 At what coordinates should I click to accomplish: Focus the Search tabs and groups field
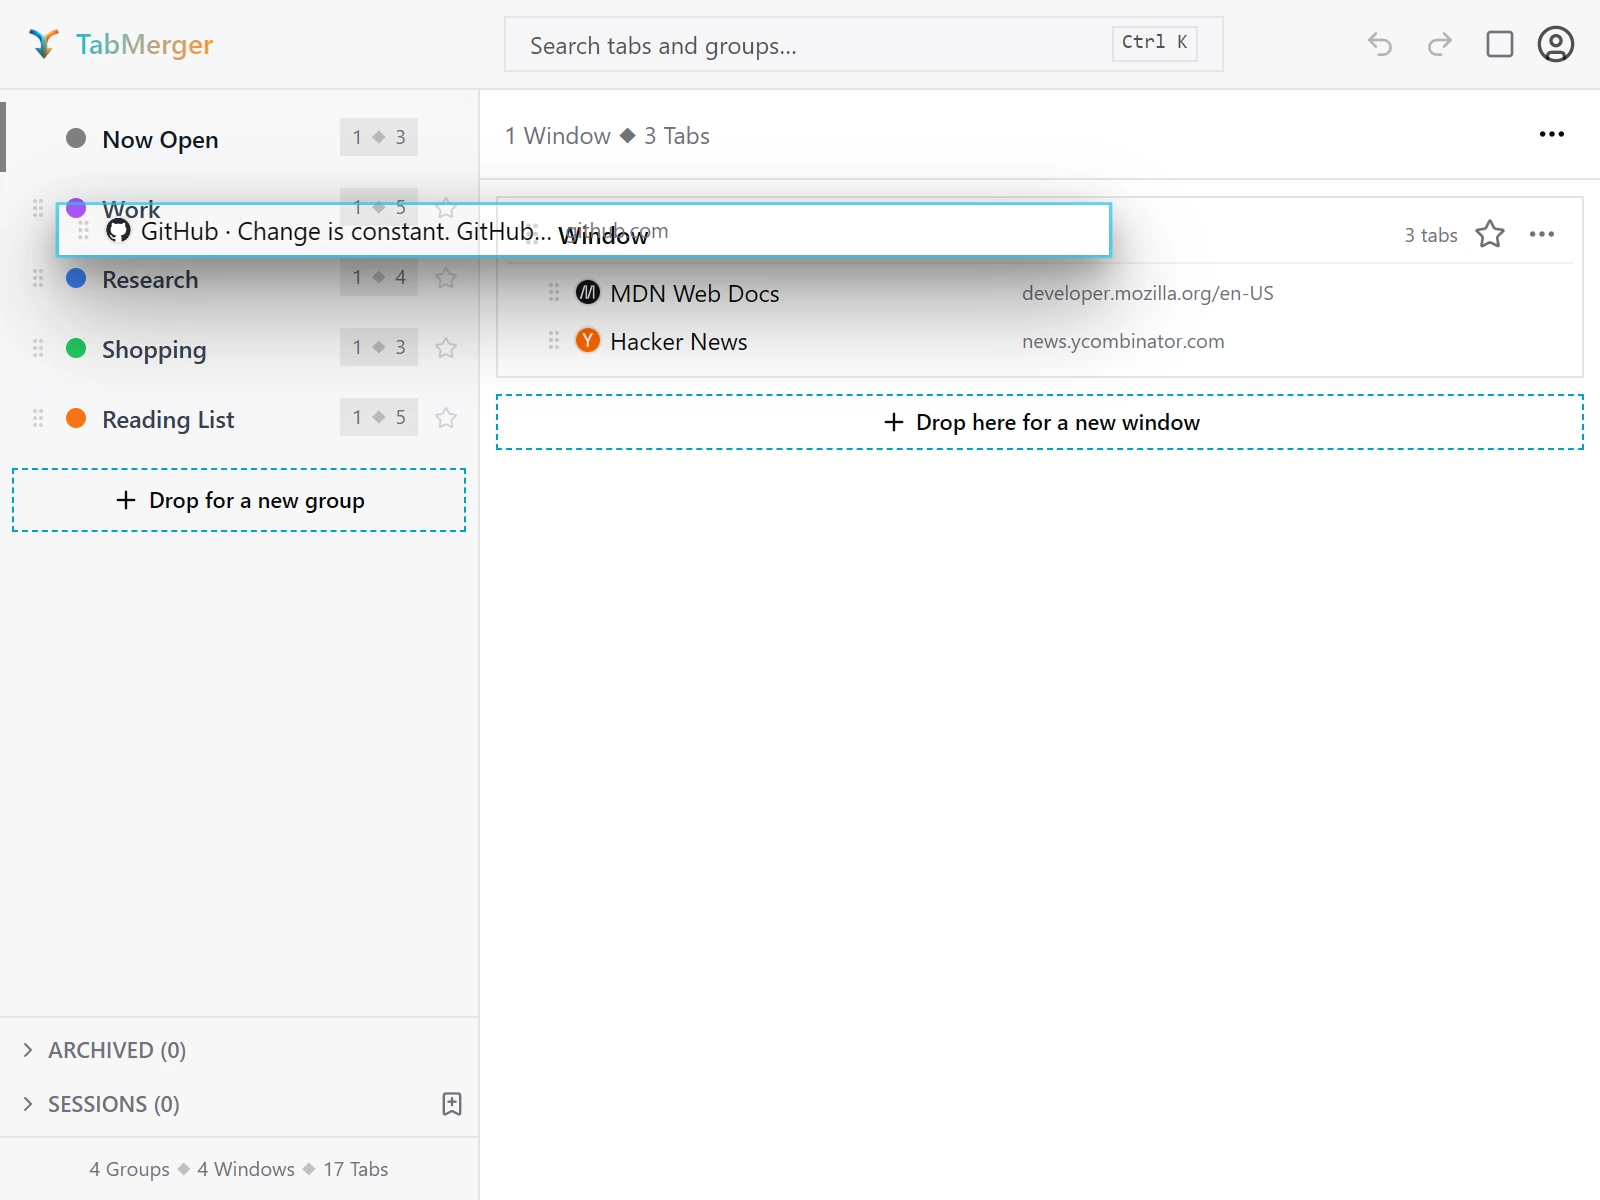click(x=864, y=44)
